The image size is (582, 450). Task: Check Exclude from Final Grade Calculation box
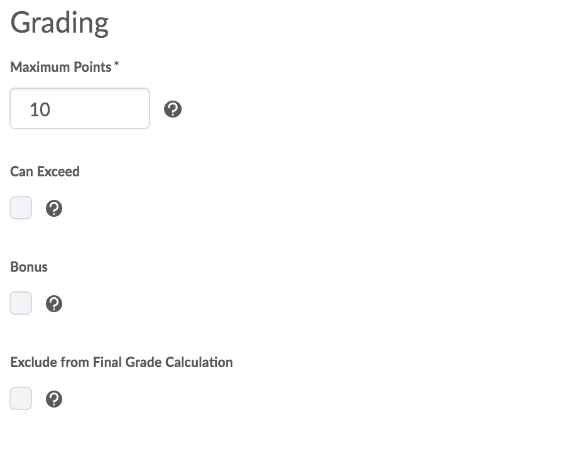point(21,399)
